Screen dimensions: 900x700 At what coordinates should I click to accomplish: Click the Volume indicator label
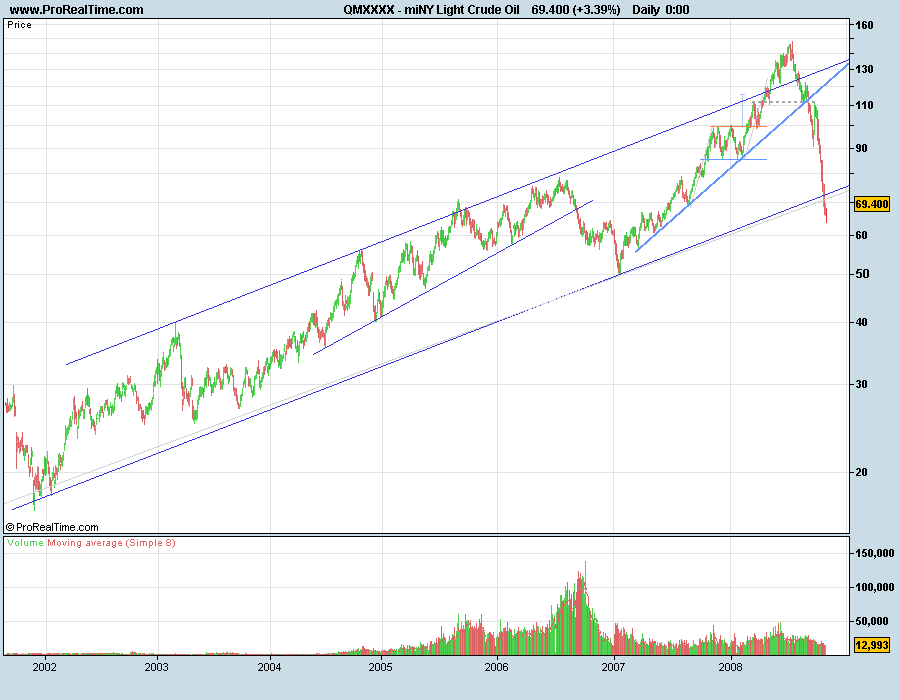tap(25, 543)
